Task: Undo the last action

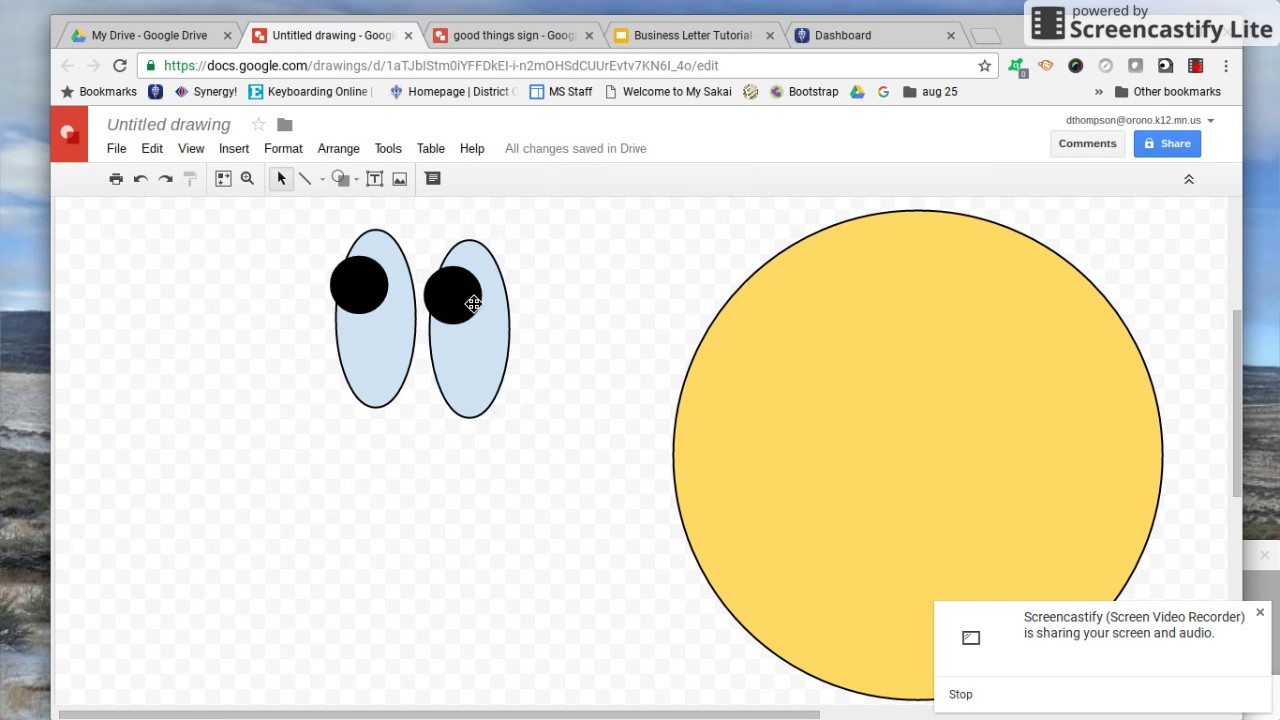Action: pos(141,178)
